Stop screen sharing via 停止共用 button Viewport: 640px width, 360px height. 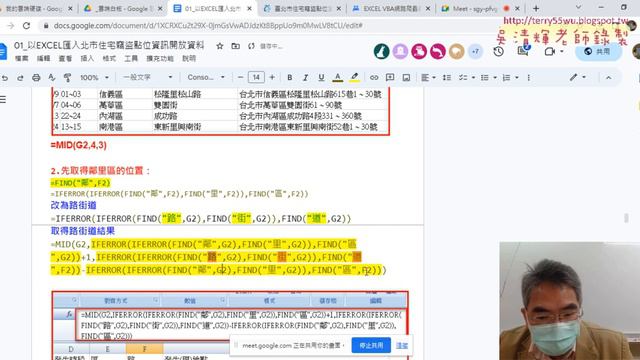pyautogui.click(x=371, y=345)
